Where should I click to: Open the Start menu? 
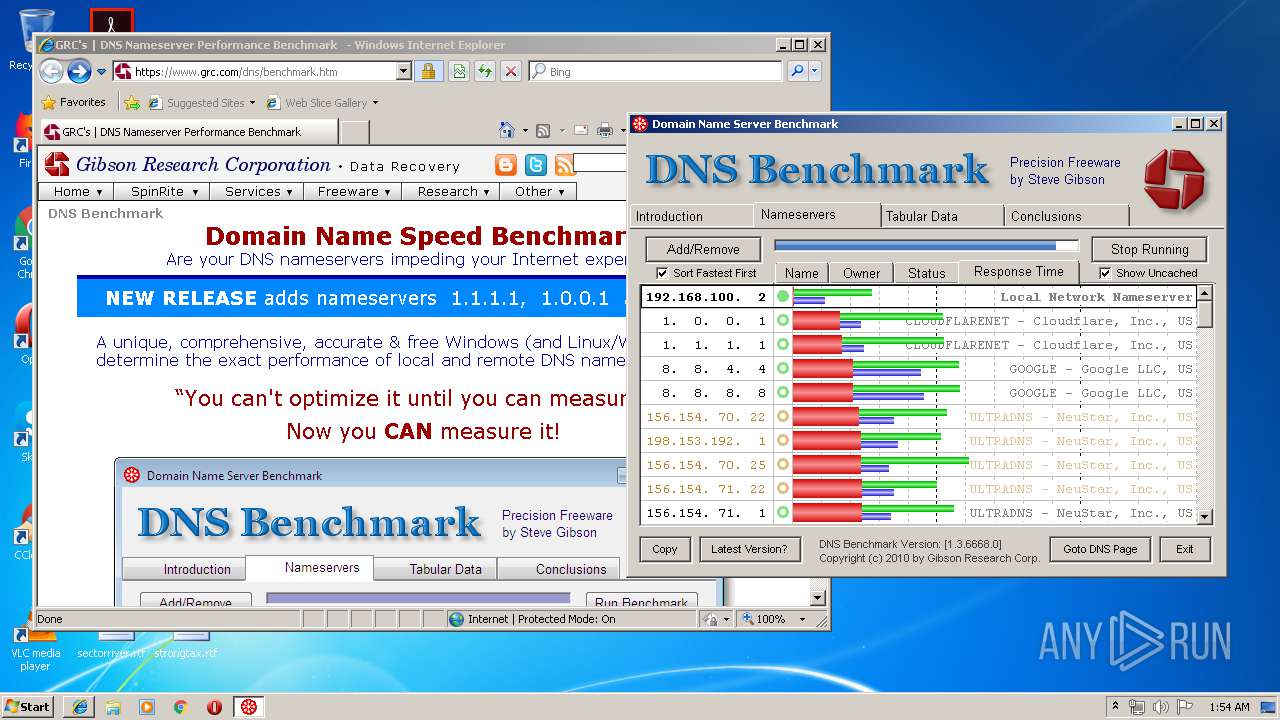tap(27, 707)
